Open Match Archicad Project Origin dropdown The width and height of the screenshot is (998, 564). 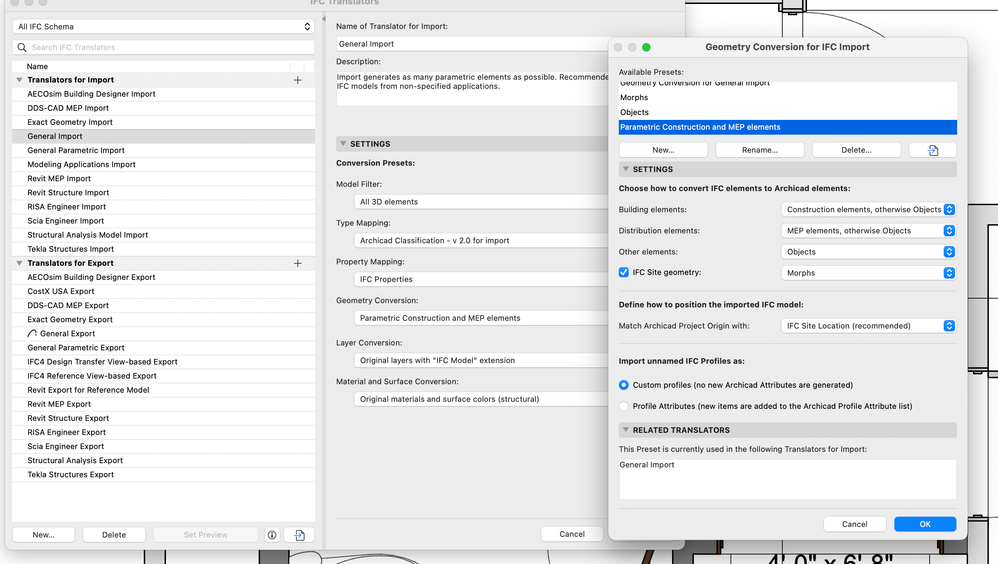(868, 326)
